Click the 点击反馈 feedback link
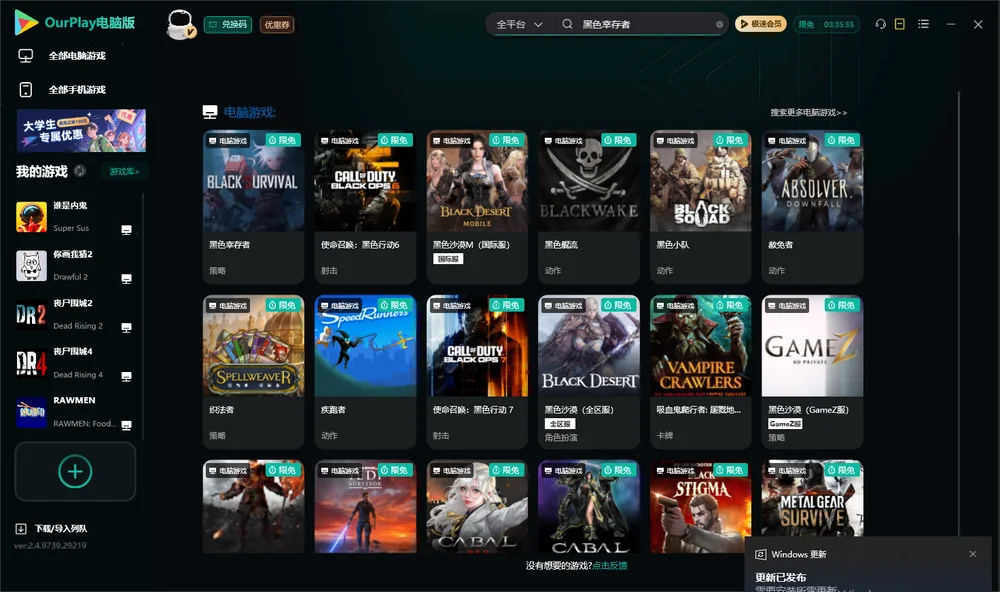 610,565
